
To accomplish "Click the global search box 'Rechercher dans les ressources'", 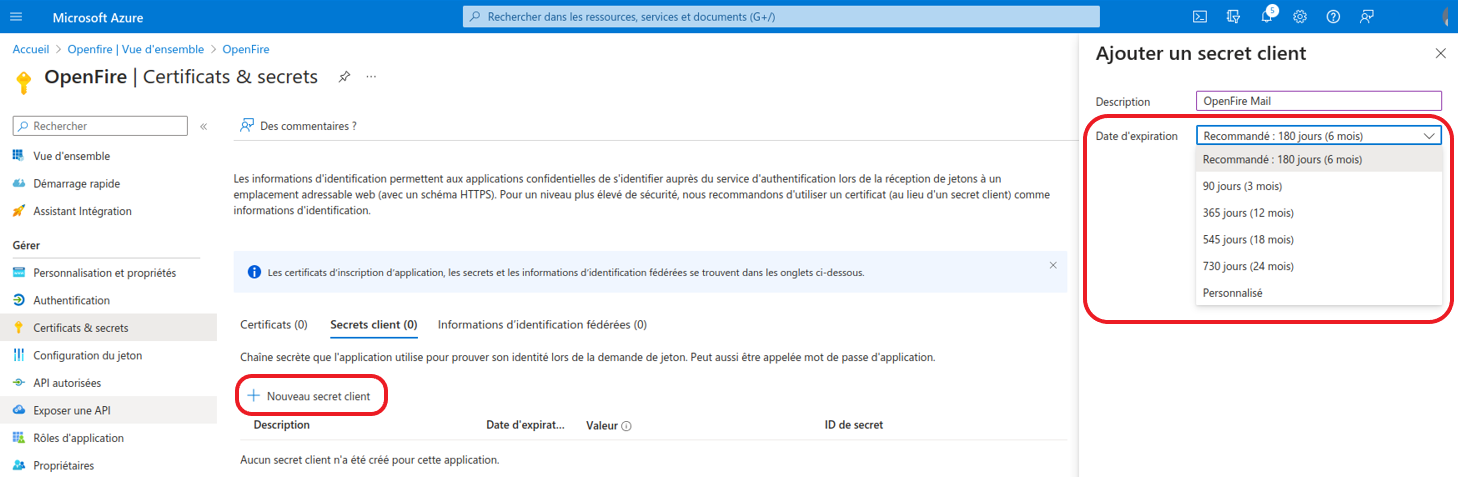I will 782,17.
